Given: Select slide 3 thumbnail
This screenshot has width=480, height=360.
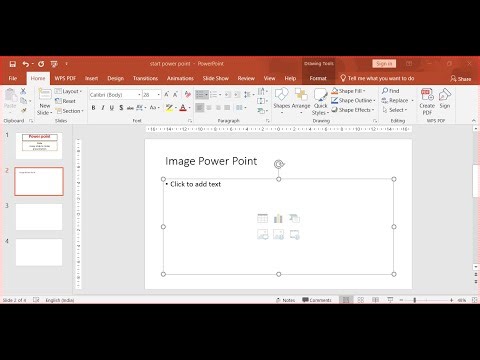Looking at the screenshot, I should click(39, 217).
